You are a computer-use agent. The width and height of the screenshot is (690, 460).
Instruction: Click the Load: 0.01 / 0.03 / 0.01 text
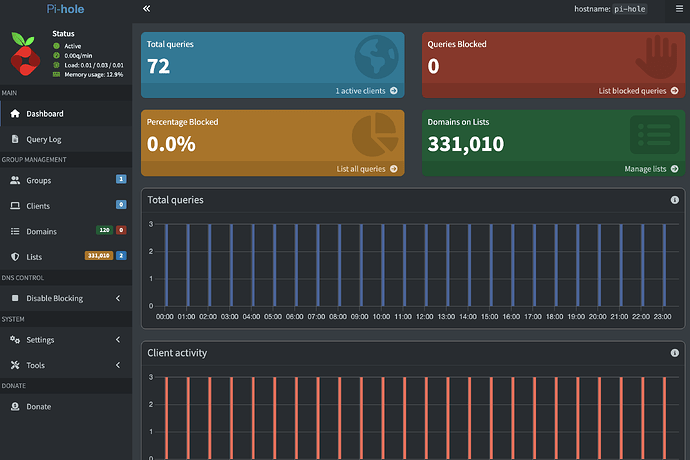pos(94,65)
